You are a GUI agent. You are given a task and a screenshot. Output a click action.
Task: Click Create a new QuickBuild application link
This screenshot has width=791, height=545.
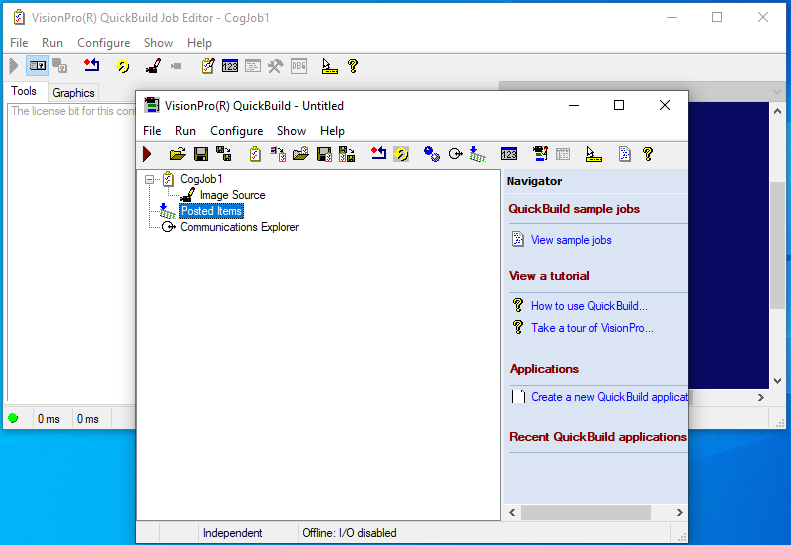click(x=609, y=397)
